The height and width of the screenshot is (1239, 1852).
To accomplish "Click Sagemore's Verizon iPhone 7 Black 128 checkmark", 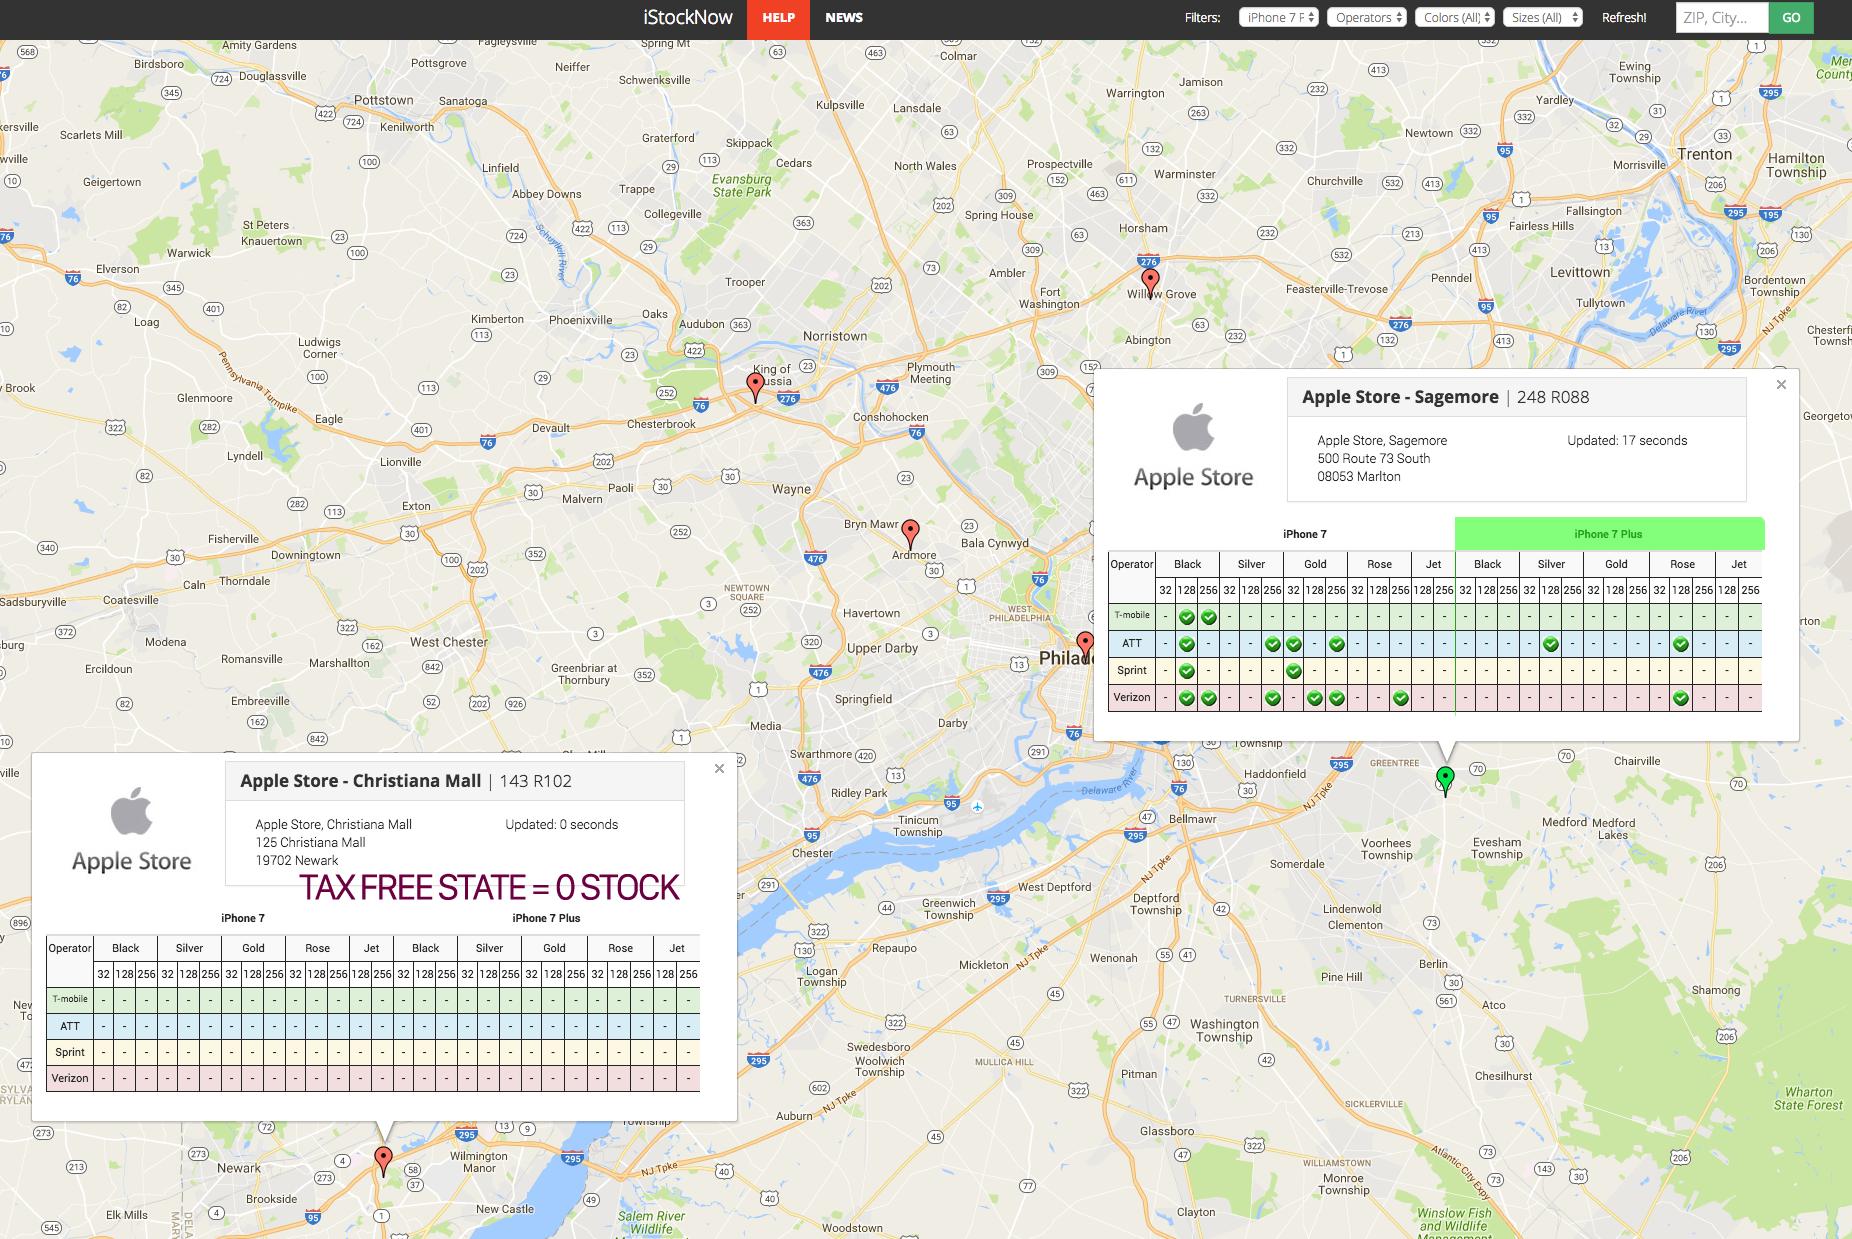I will coord(1187,698).
